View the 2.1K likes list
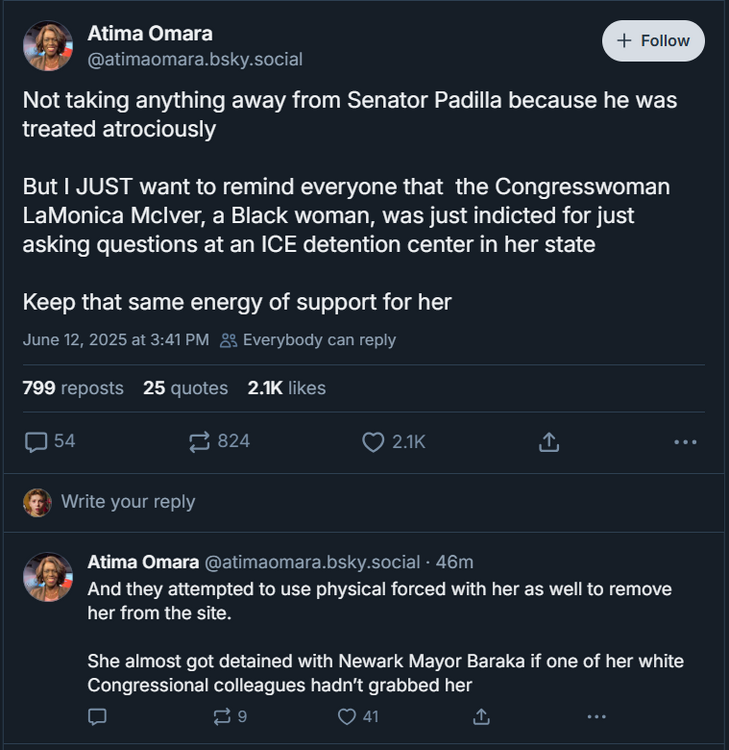729x750 pixels. [286, 388]
